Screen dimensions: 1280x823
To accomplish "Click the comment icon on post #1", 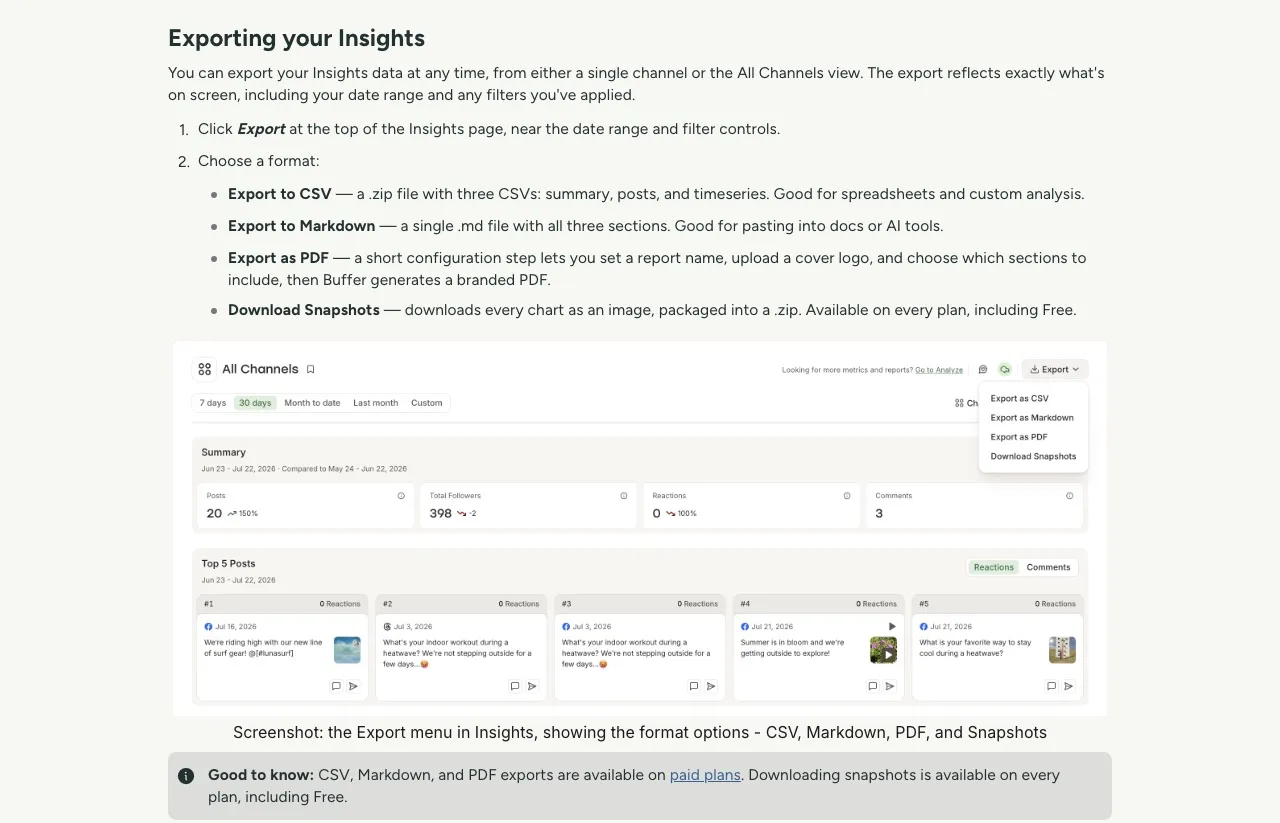I will click(x=336, y=686).
